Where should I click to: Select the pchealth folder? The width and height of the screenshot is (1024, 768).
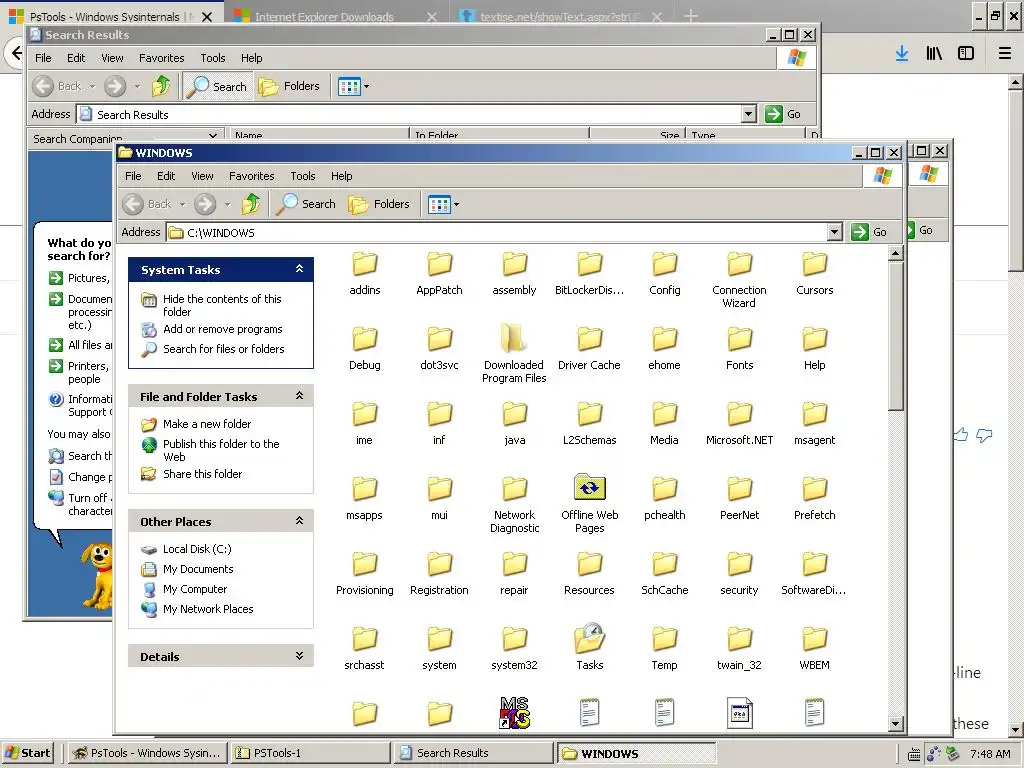point(664,499)
